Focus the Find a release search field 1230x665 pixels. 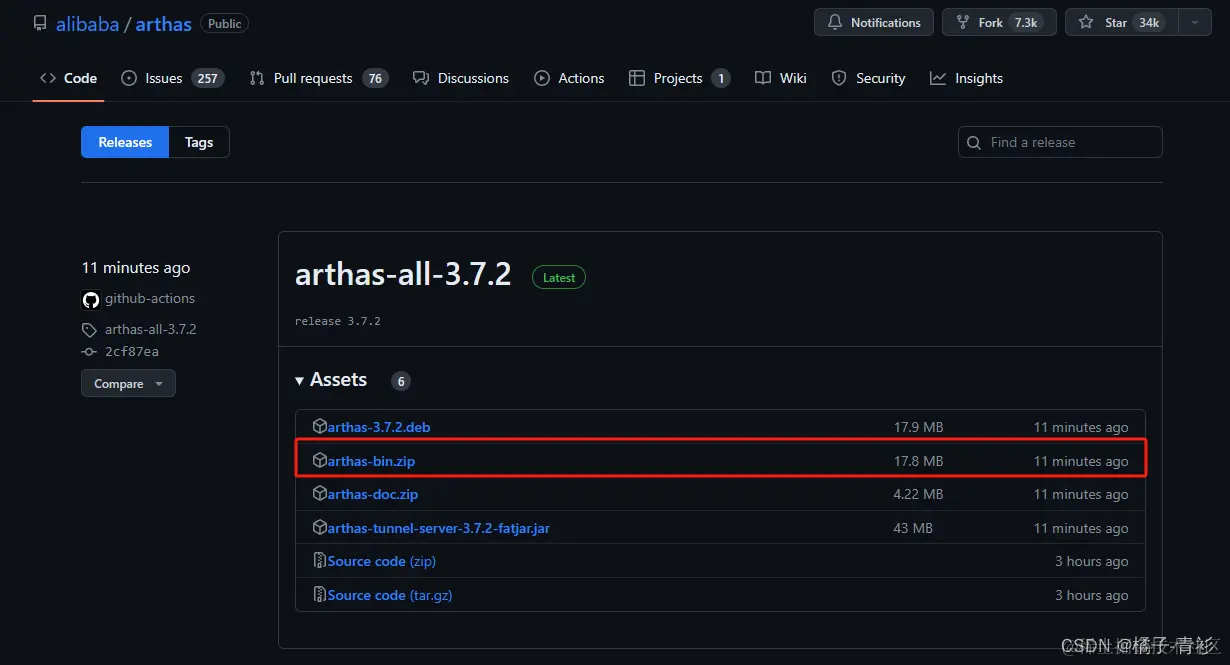point(1060,142)
